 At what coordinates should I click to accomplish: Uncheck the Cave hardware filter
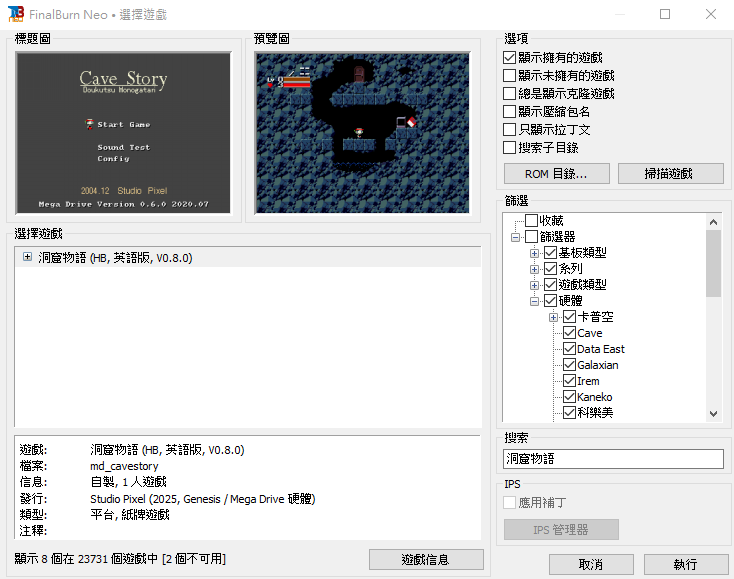(569, 333)
